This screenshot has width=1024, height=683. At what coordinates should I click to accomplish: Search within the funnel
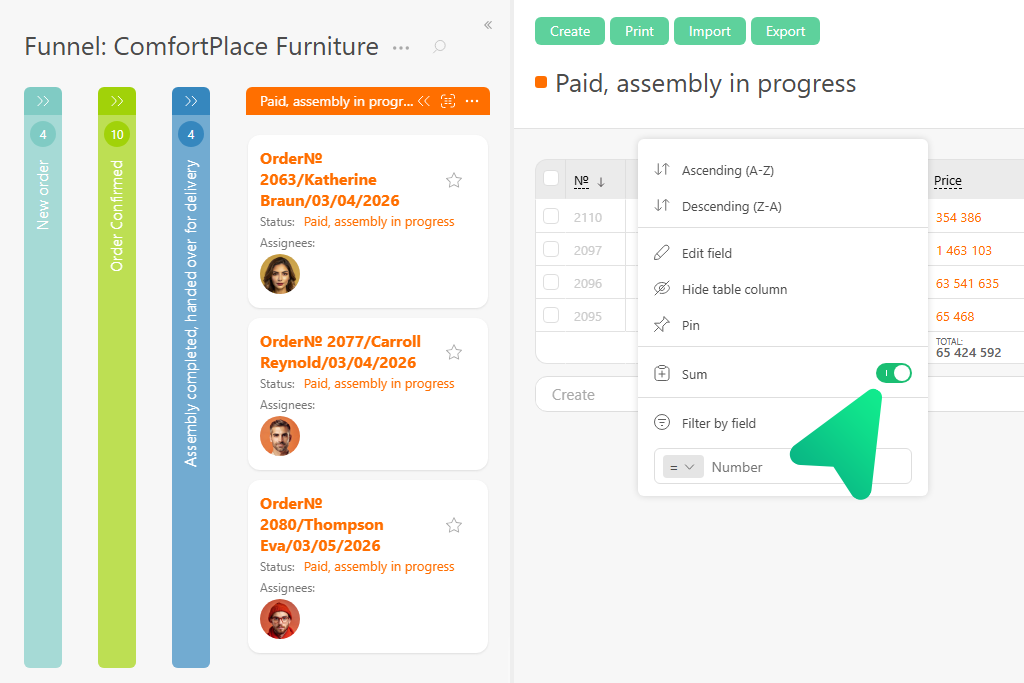coord(440,46)
